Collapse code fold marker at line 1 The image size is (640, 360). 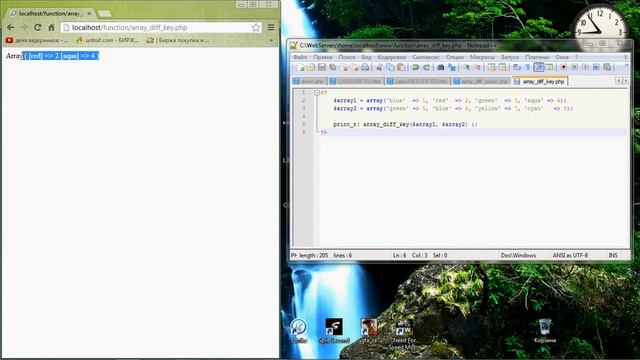click(x=317, y=93)
